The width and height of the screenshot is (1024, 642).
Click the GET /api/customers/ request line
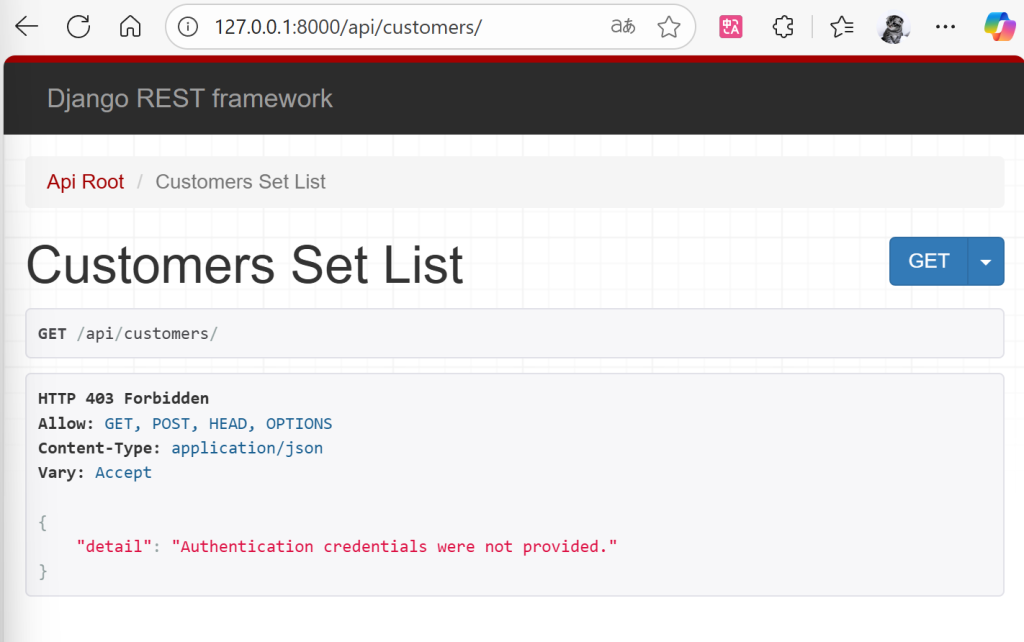128,333
